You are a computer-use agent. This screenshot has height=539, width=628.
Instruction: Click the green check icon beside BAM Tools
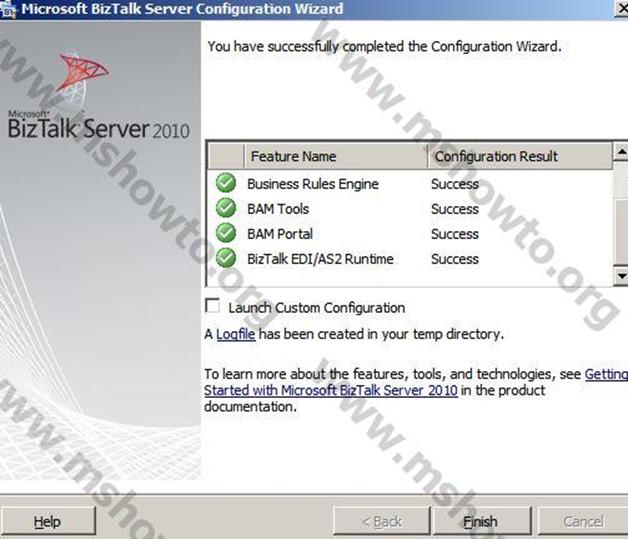pyautogui.click(x=226, y=208)
